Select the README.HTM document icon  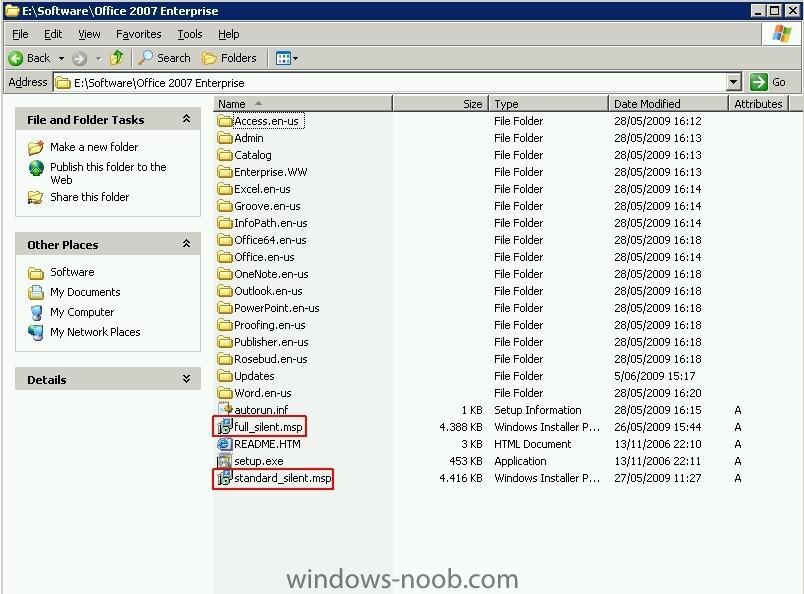pyautogui.click(x=225, y=444)
